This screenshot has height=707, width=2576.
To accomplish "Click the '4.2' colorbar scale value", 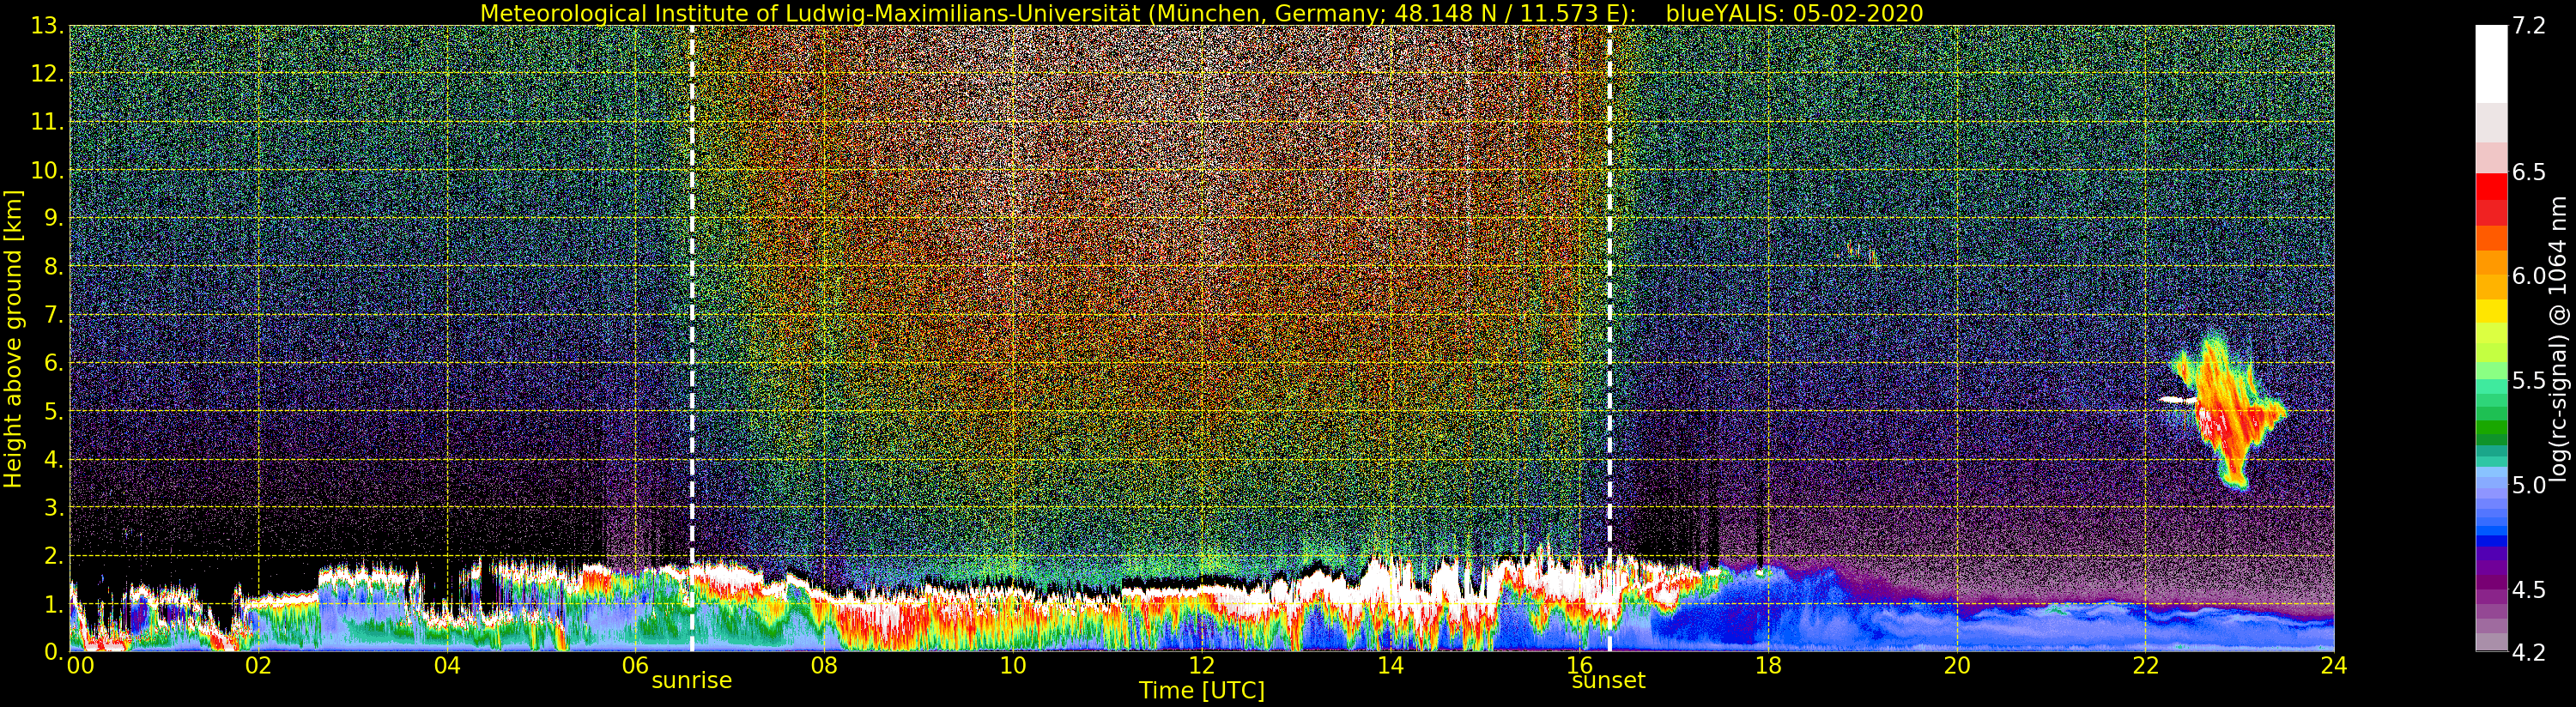I will click(x=2529, y=652).
